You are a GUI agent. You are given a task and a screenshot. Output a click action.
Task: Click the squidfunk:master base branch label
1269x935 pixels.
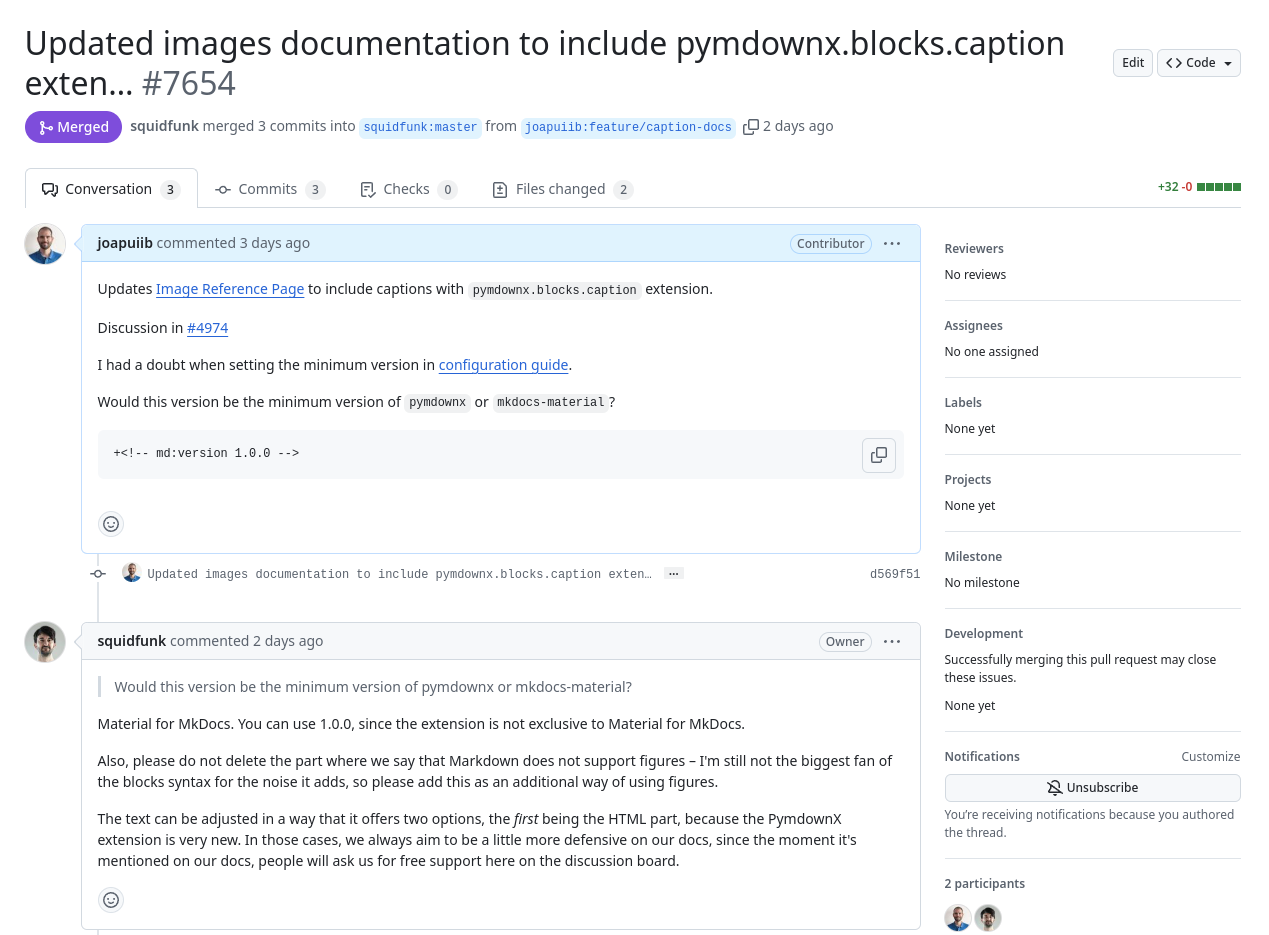click(x=420, y=127)
